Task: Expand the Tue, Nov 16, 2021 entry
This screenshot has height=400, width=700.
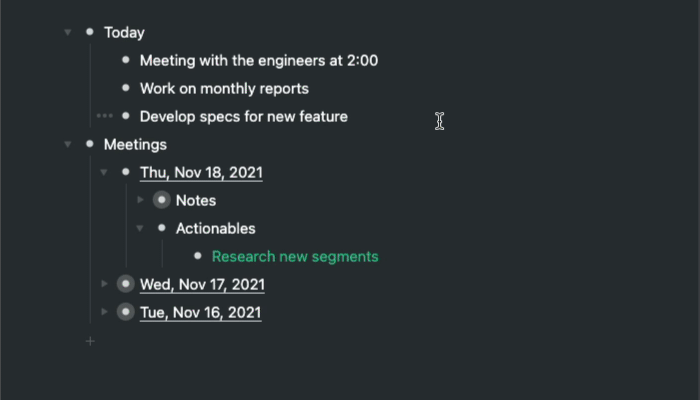Action: click(104, 312)
